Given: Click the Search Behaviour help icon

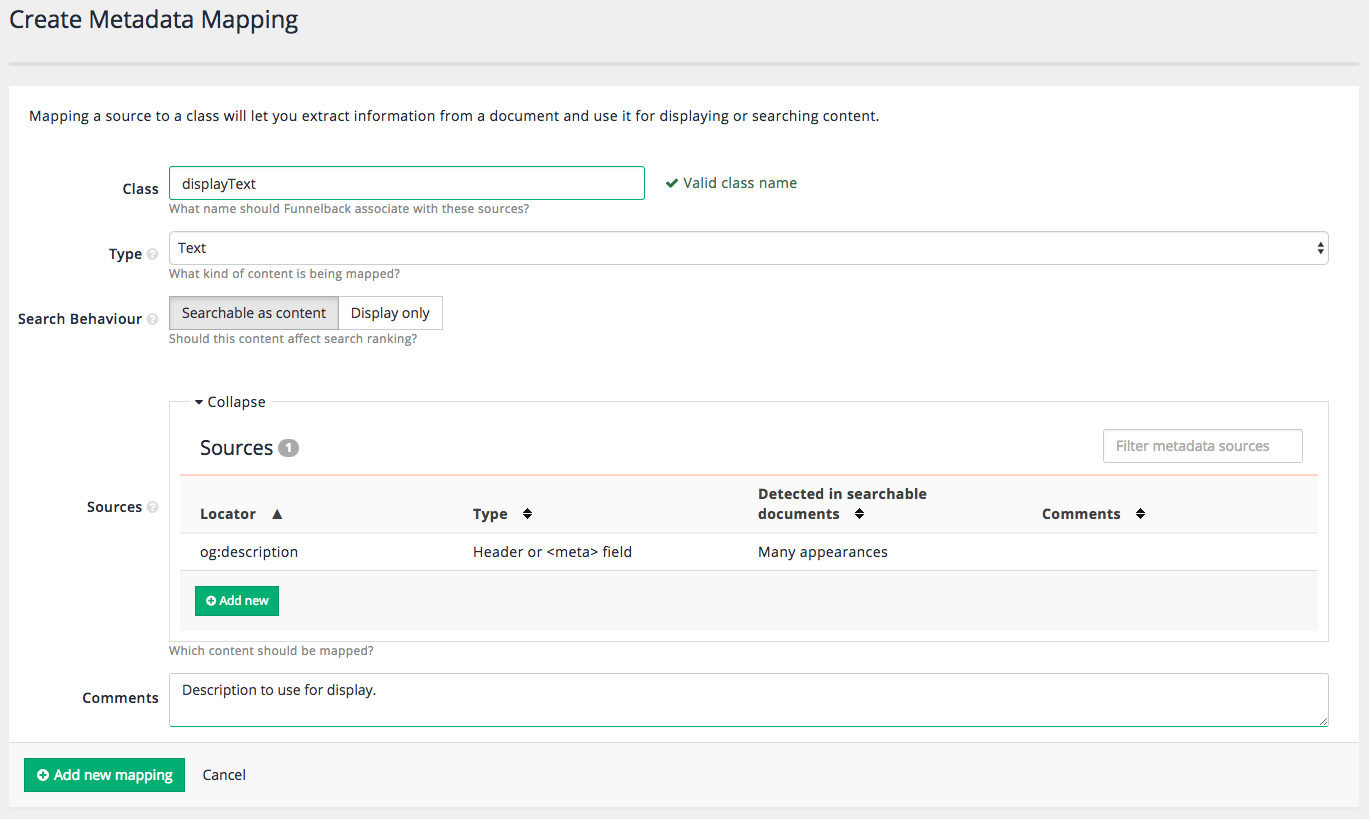Looking at the screenshot, I should tap(153, 319).
